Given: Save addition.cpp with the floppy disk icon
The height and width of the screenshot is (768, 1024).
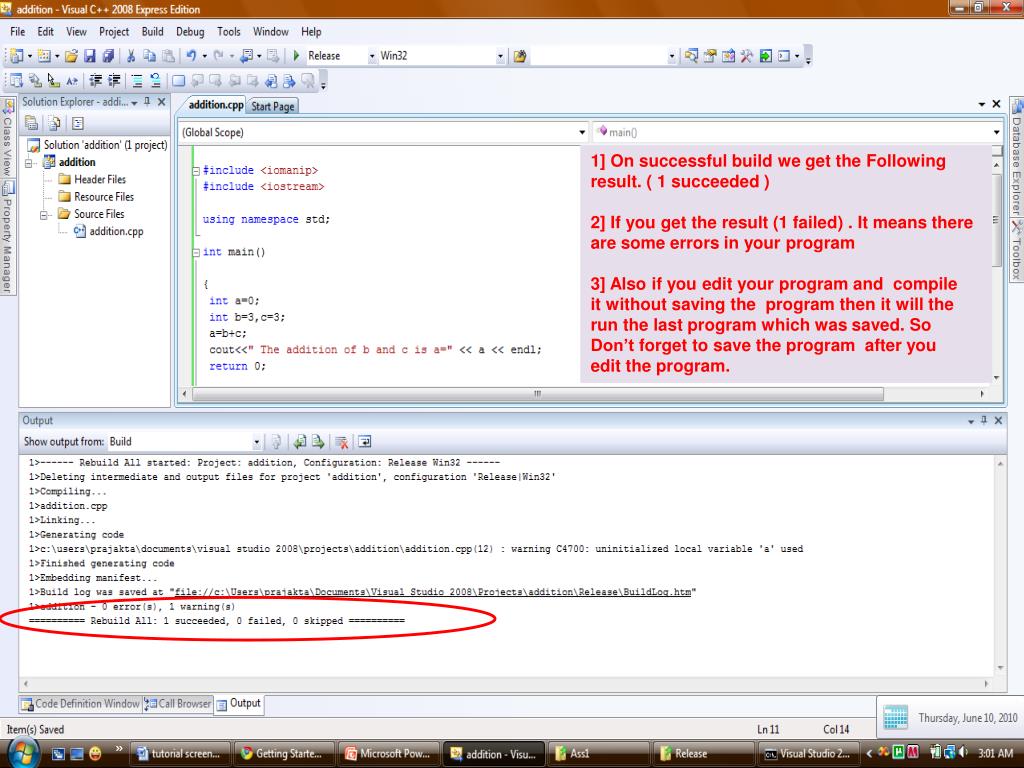Looking at the screenshot, I should [x=90, y=56].
